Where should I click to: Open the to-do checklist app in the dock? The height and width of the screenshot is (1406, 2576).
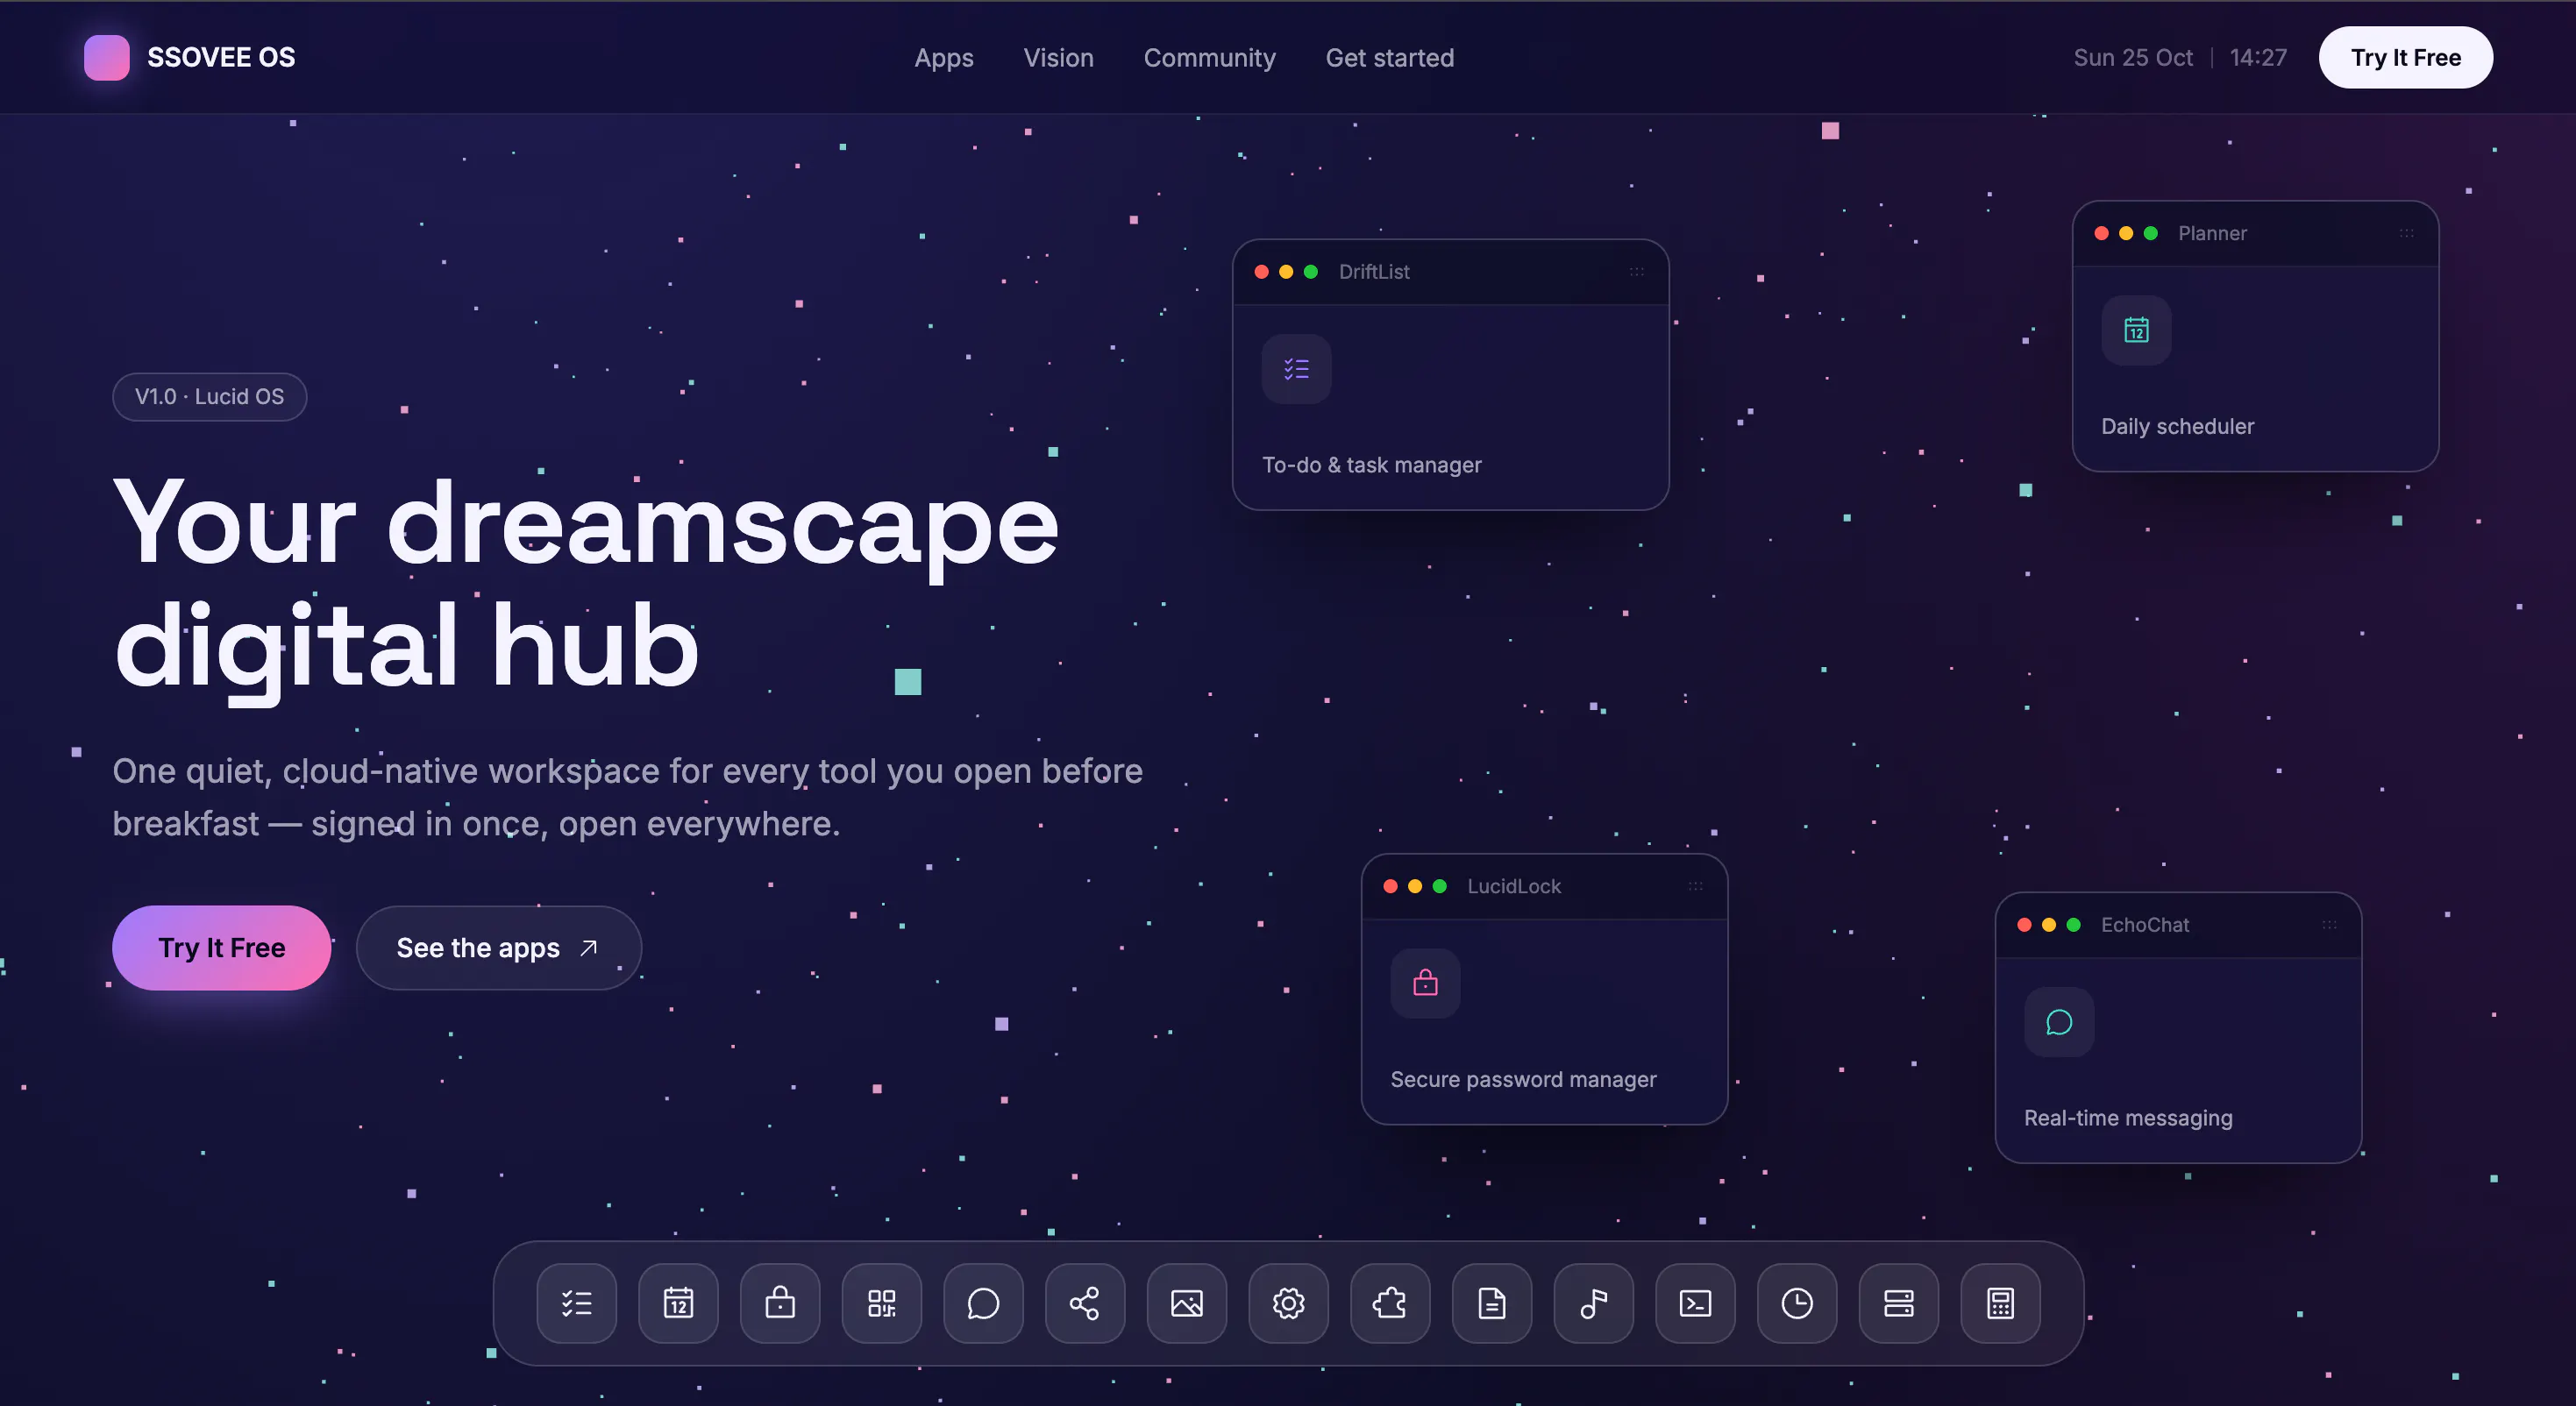click(x=577, y=1303)
